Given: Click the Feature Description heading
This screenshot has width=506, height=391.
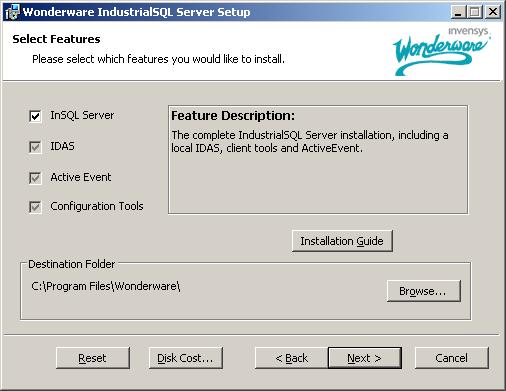Looking at the screenshot, I should click(233, 116).
